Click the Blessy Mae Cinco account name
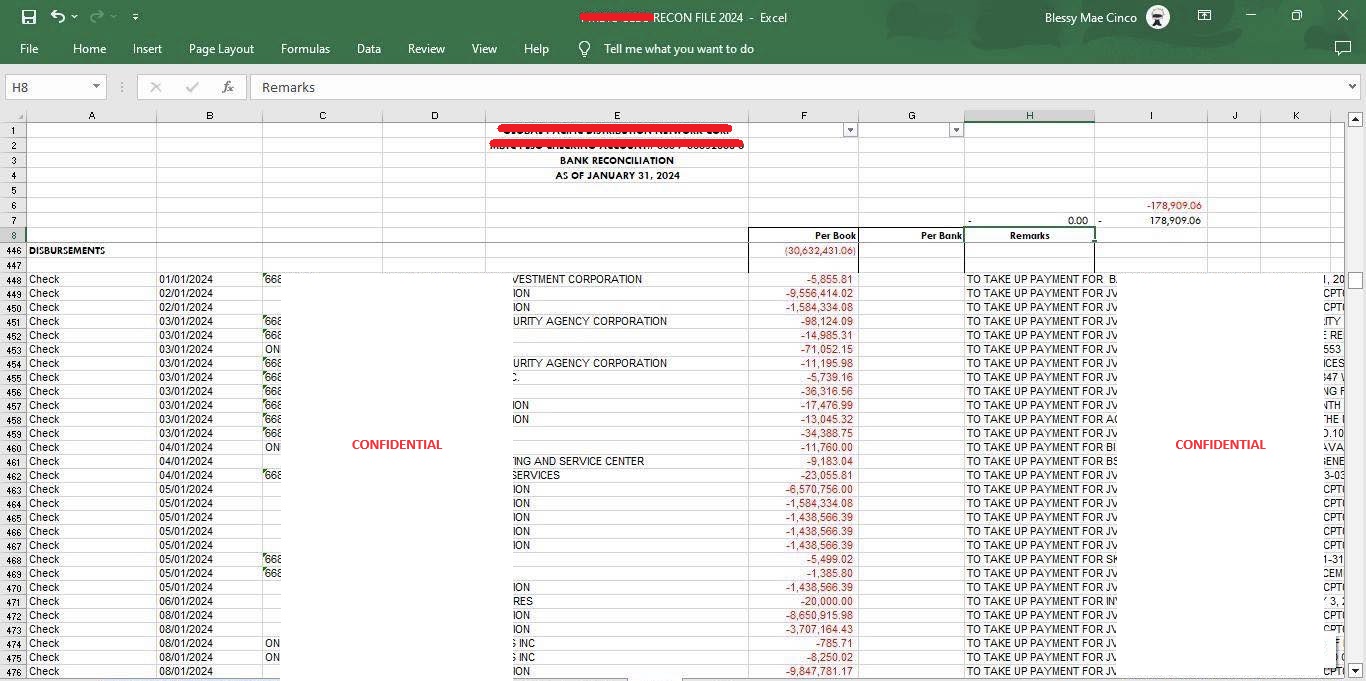Viewport: 1366px width, 681px height. tap(1091, 17)
